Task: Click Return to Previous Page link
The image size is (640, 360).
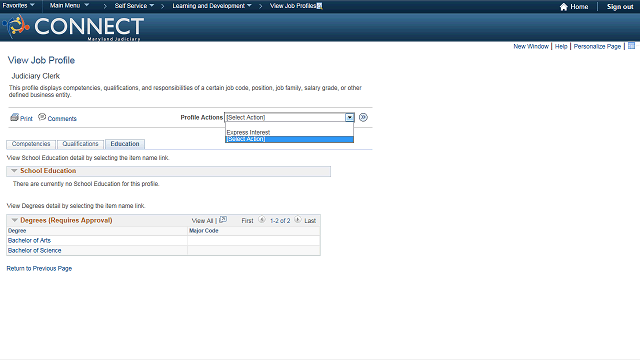Action: pyautogui.click(x=39, y=269)
